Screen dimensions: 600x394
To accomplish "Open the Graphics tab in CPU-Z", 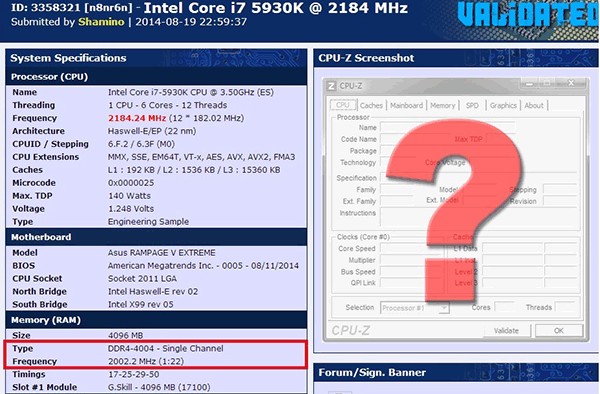I will click(x=503, y=106).
